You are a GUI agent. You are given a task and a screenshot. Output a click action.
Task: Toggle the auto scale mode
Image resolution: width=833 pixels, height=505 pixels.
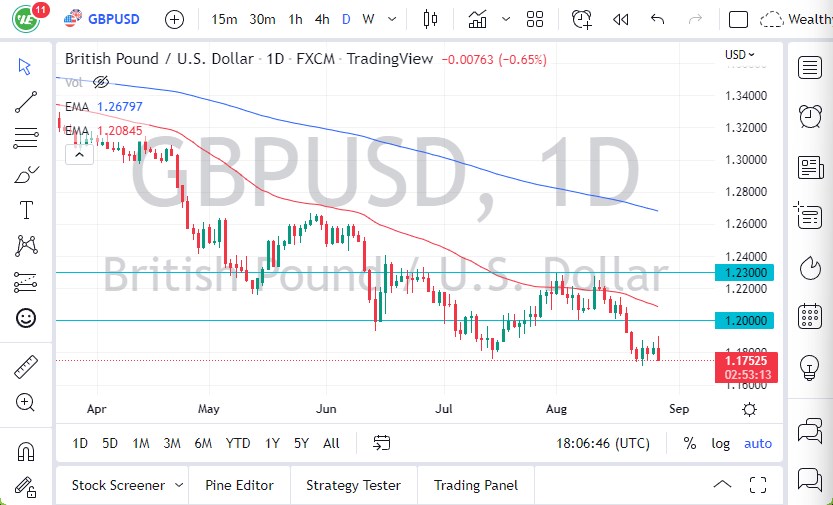click(758, 443)
